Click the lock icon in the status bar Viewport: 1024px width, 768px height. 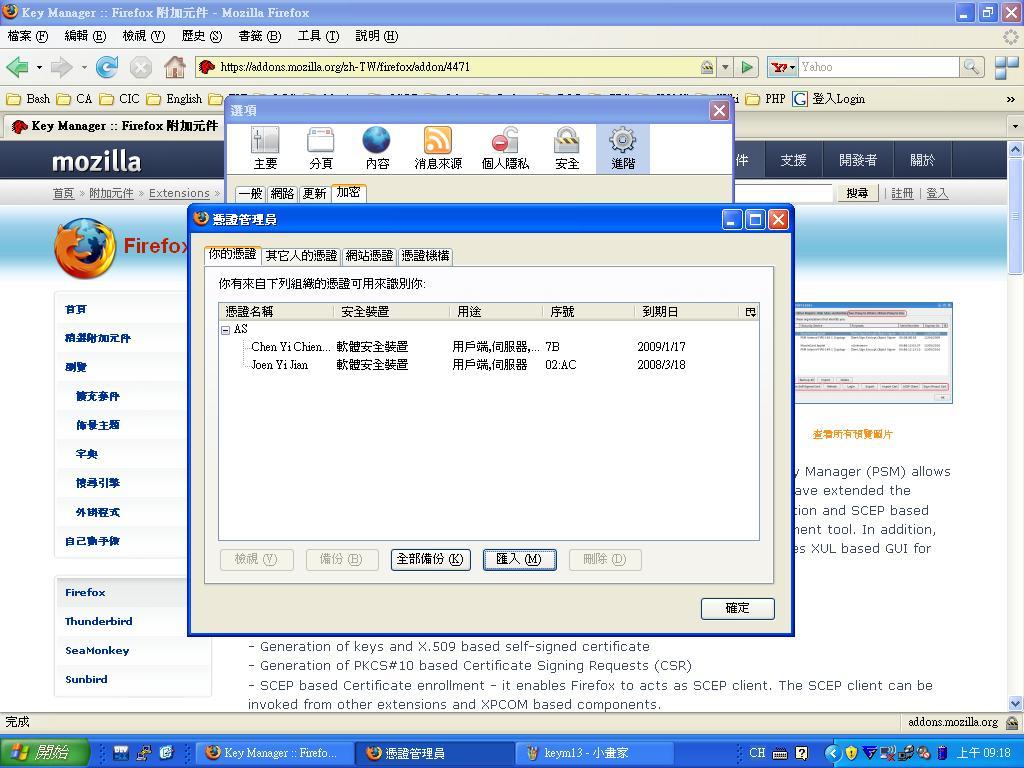click(x=1012, y=722)
